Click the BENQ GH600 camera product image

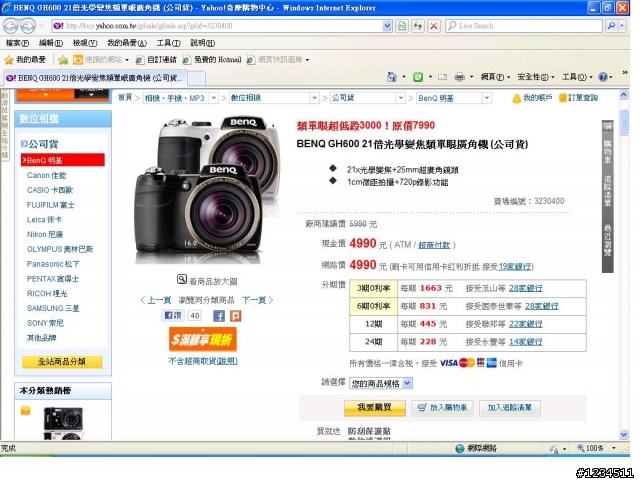(206, 190)
